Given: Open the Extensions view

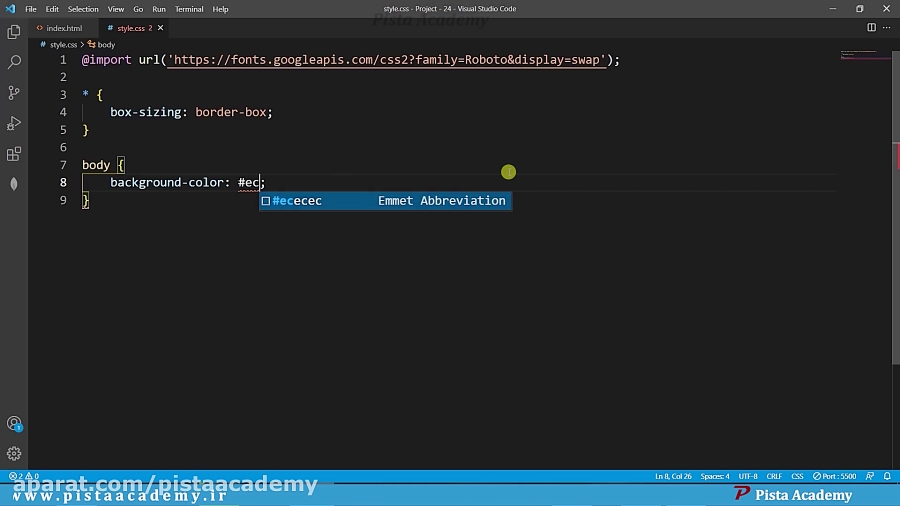Looking at the screenshot, I should click(14, 154).
